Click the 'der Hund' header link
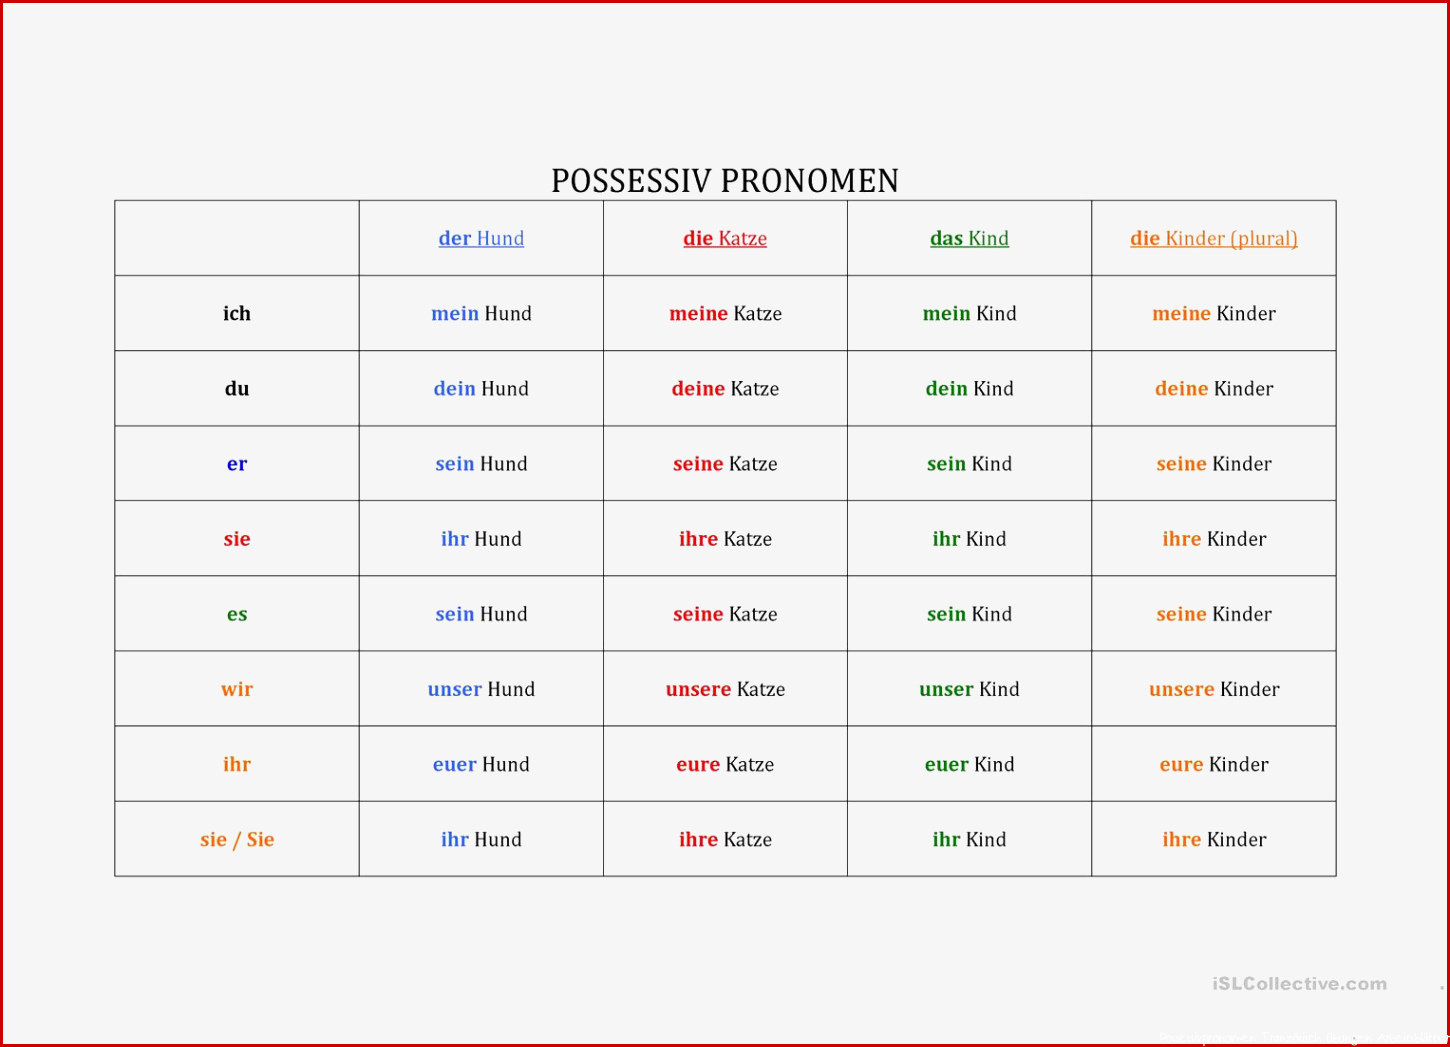This screenshot has height=1047, width=1450. pyautogui.click(x=481, y=238)
